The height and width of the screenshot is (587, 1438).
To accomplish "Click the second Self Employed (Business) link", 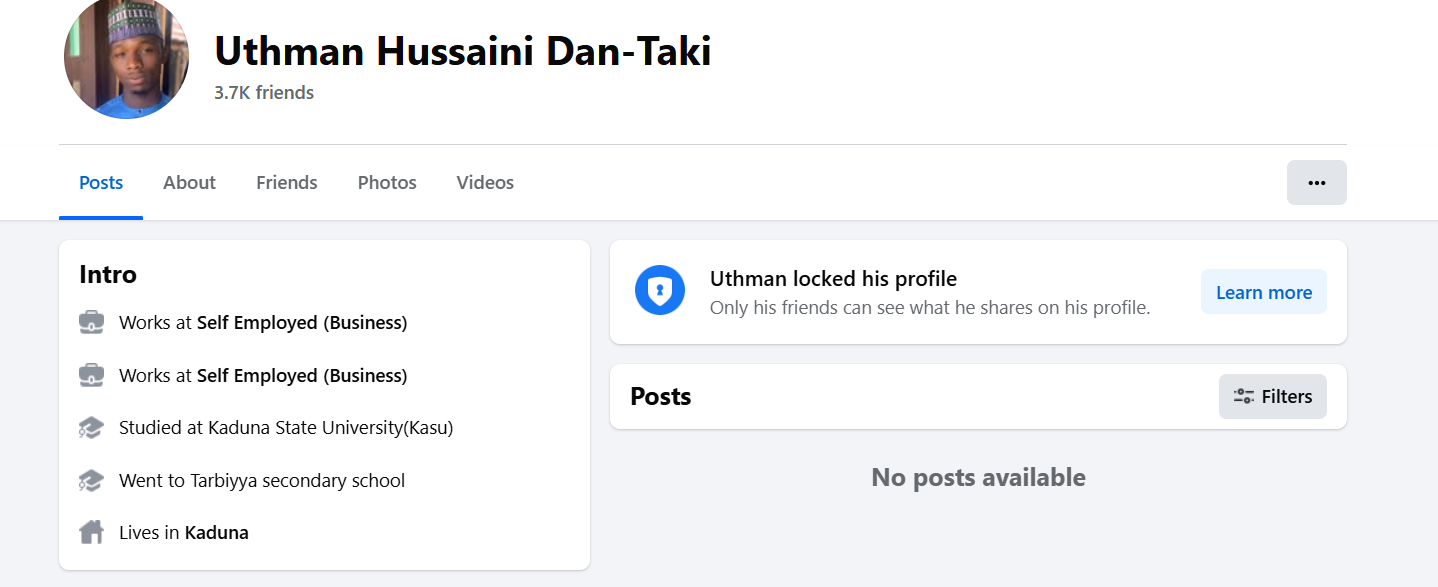I will [x=302, y=376].
